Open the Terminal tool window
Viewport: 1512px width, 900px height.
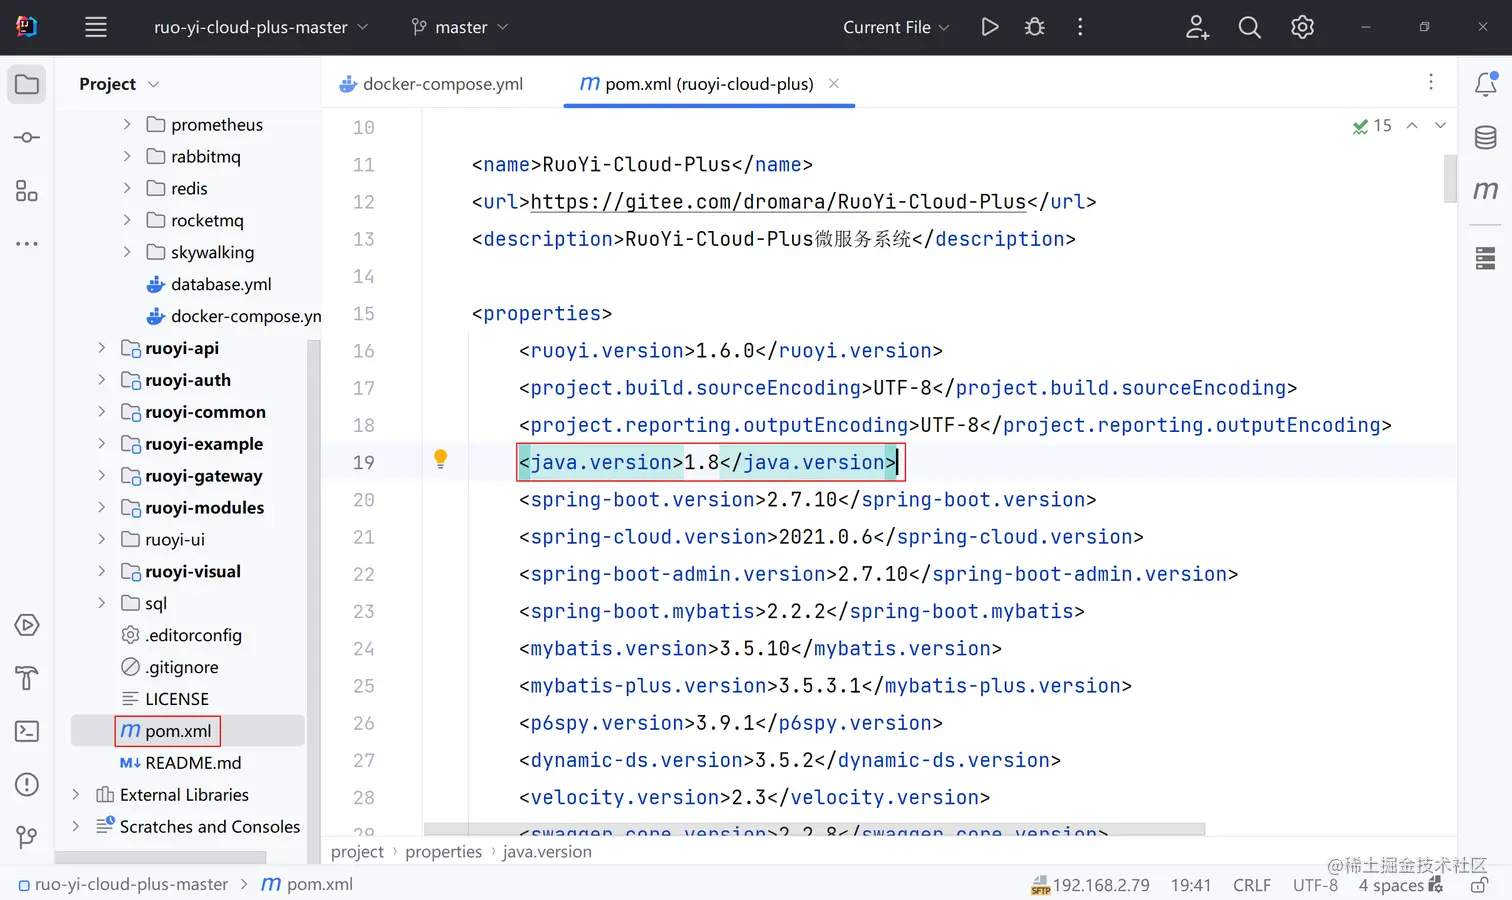(x=27, y=731)
